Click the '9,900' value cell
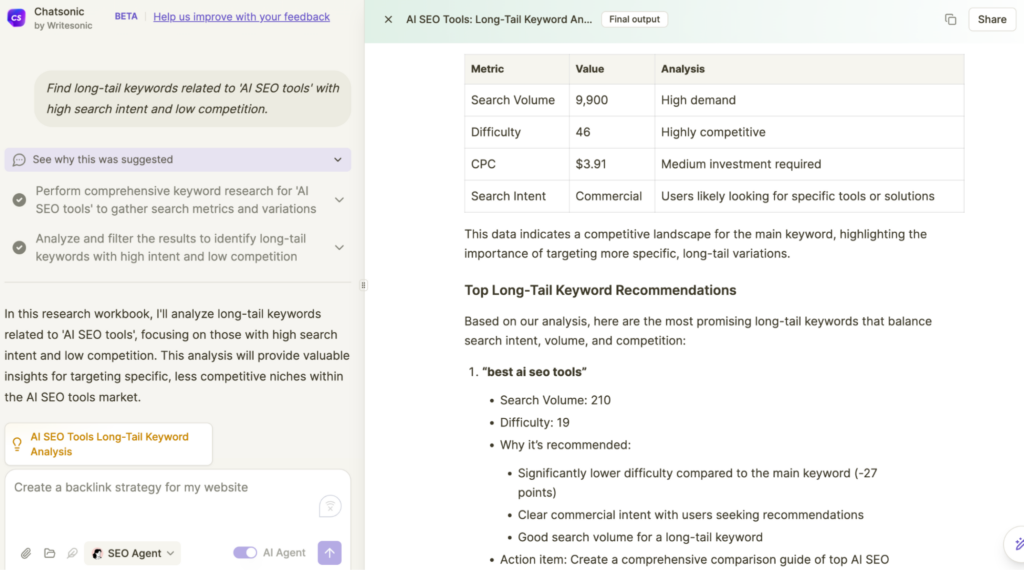This screenshot has height=570, width=1024. (612, 100)
